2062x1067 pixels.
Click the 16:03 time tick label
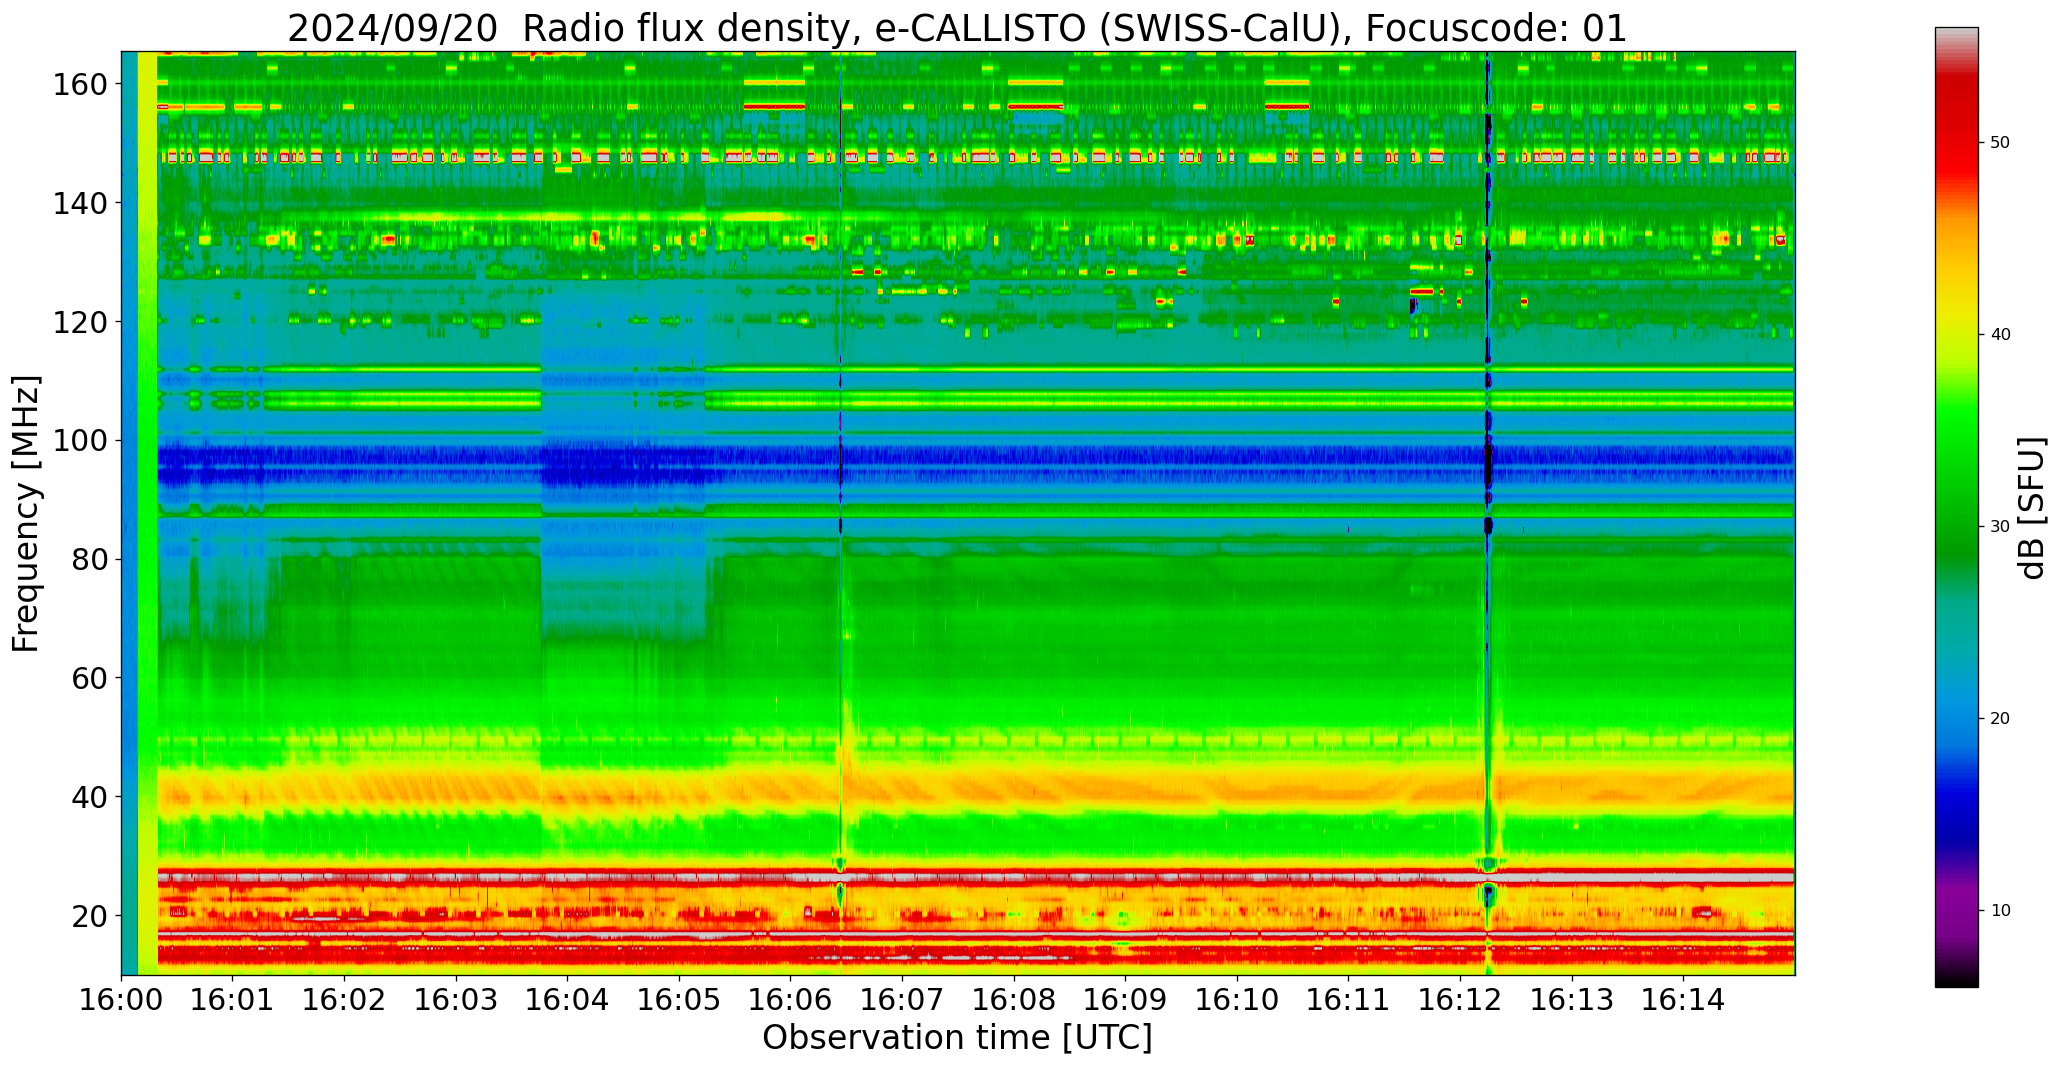[456, 1000]
